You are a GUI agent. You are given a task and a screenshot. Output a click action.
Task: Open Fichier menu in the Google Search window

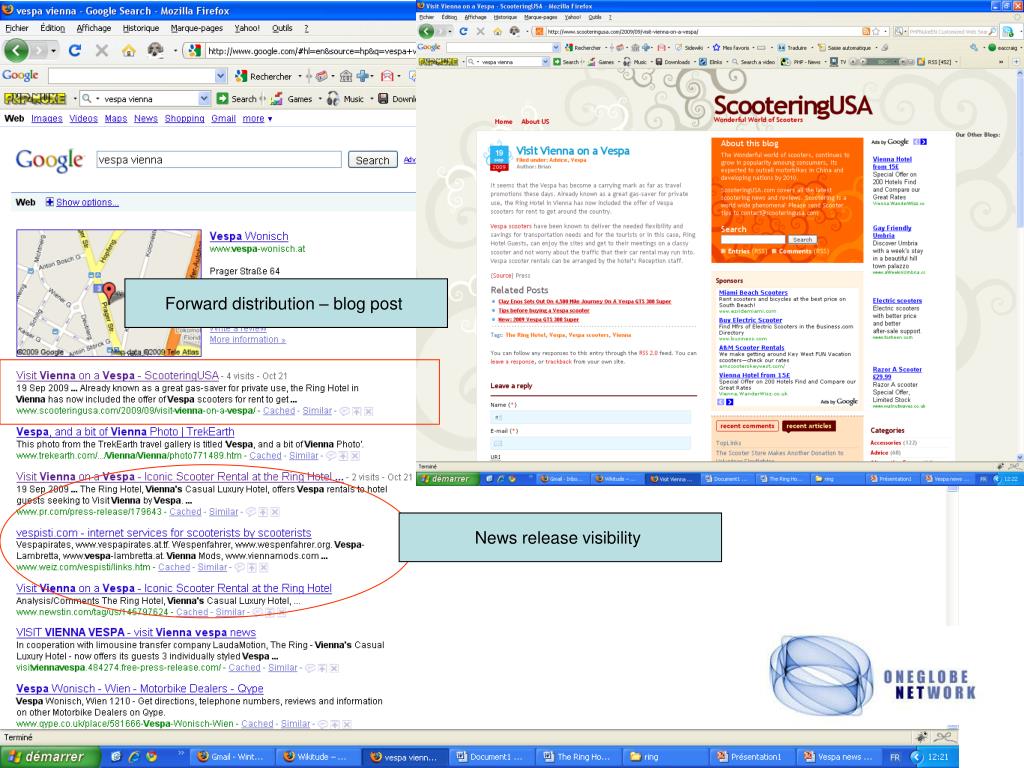click(16, 28)
